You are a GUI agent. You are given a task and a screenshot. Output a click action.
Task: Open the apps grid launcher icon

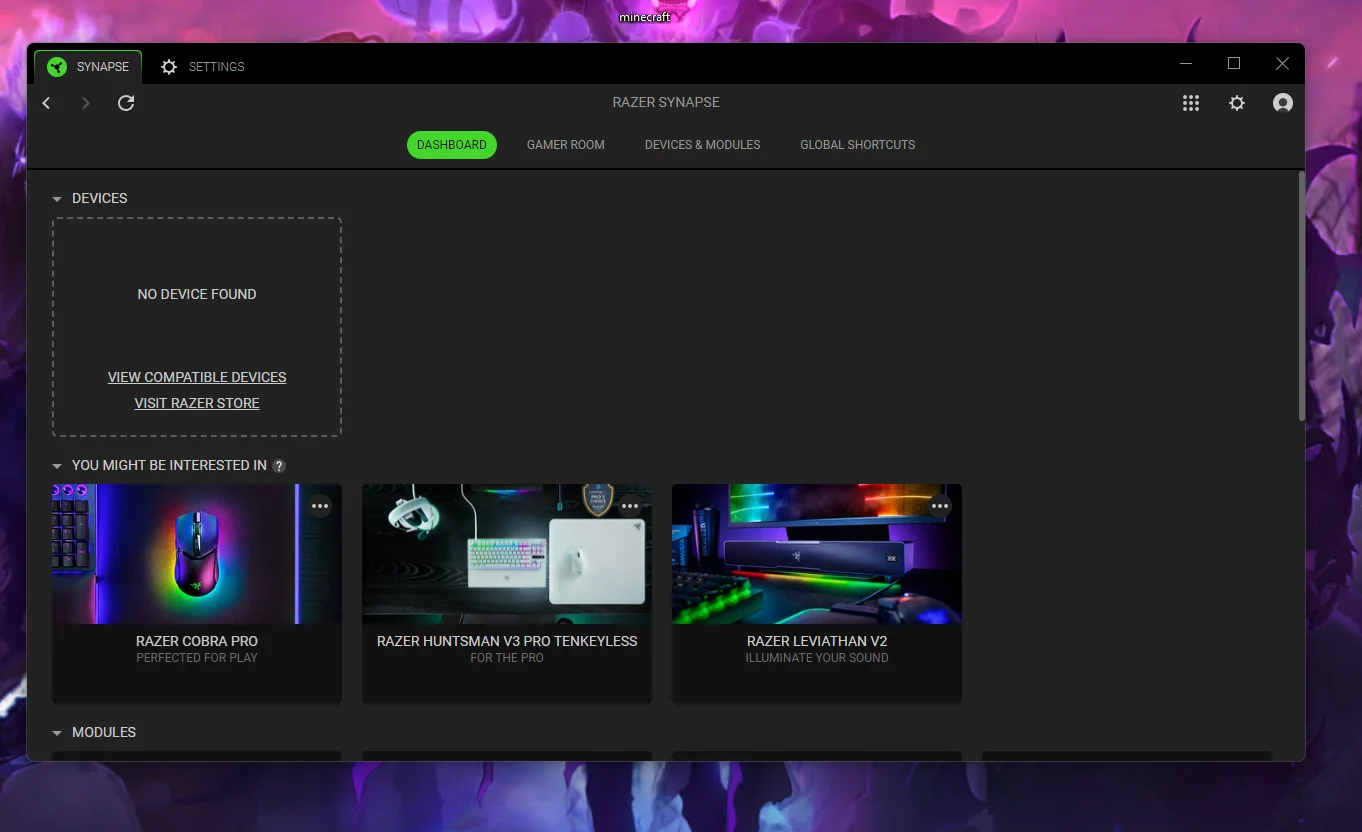pos(1191,103)
